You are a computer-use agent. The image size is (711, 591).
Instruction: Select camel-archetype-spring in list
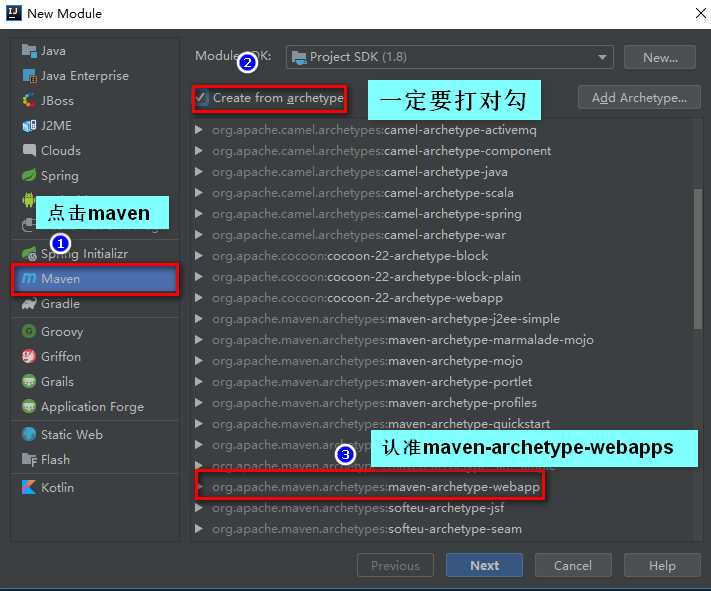(366, 214)
